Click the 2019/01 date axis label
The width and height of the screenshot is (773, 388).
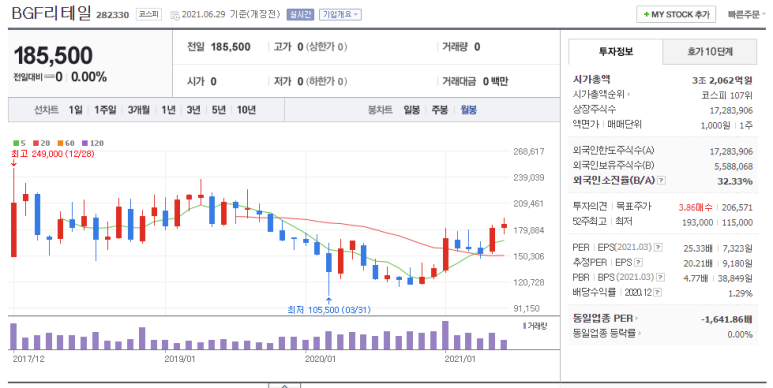pos(179,359)
